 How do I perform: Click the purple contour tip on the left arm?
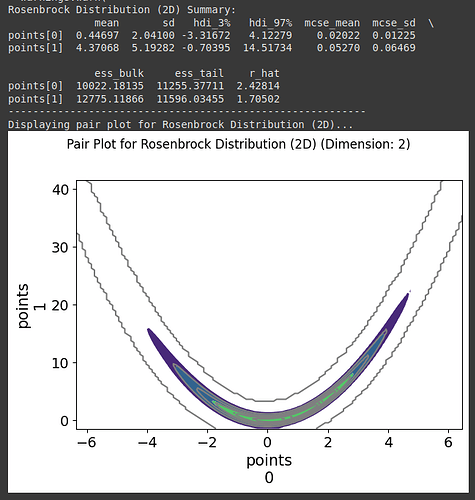(x=150, y=332)
